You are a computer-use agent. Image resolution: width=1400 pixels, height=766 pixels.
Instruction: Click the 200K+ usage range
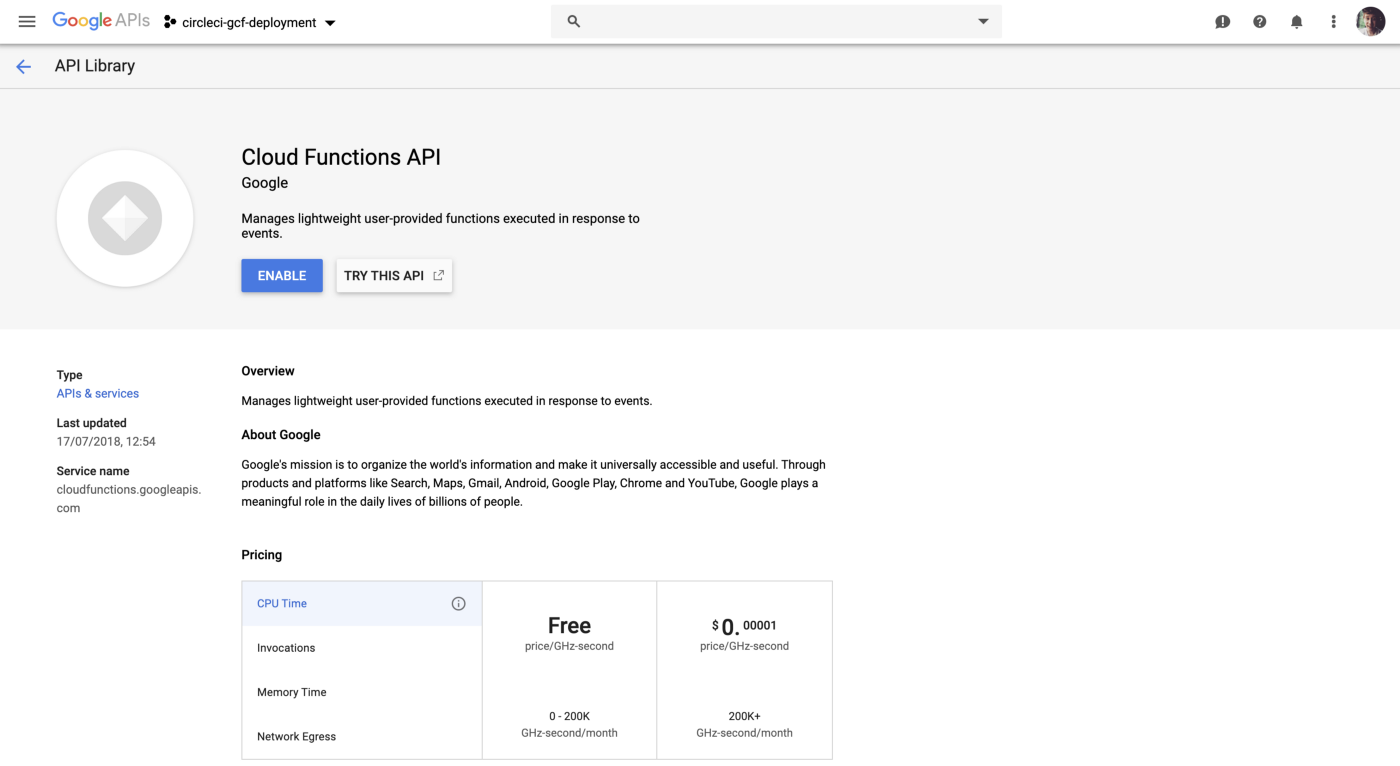(744, 716)
